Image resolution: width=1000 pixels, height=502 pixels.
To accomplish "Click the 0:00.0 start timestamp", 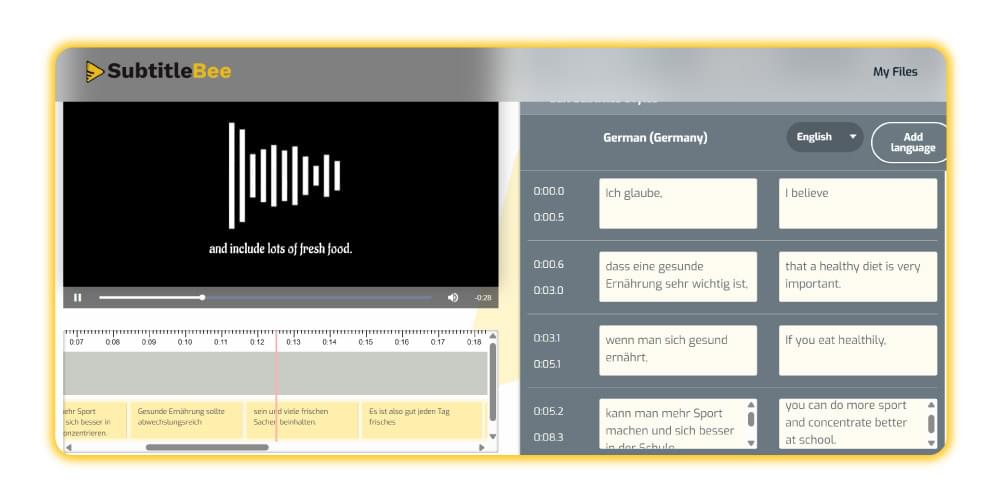I will click(x=548, y=191).
